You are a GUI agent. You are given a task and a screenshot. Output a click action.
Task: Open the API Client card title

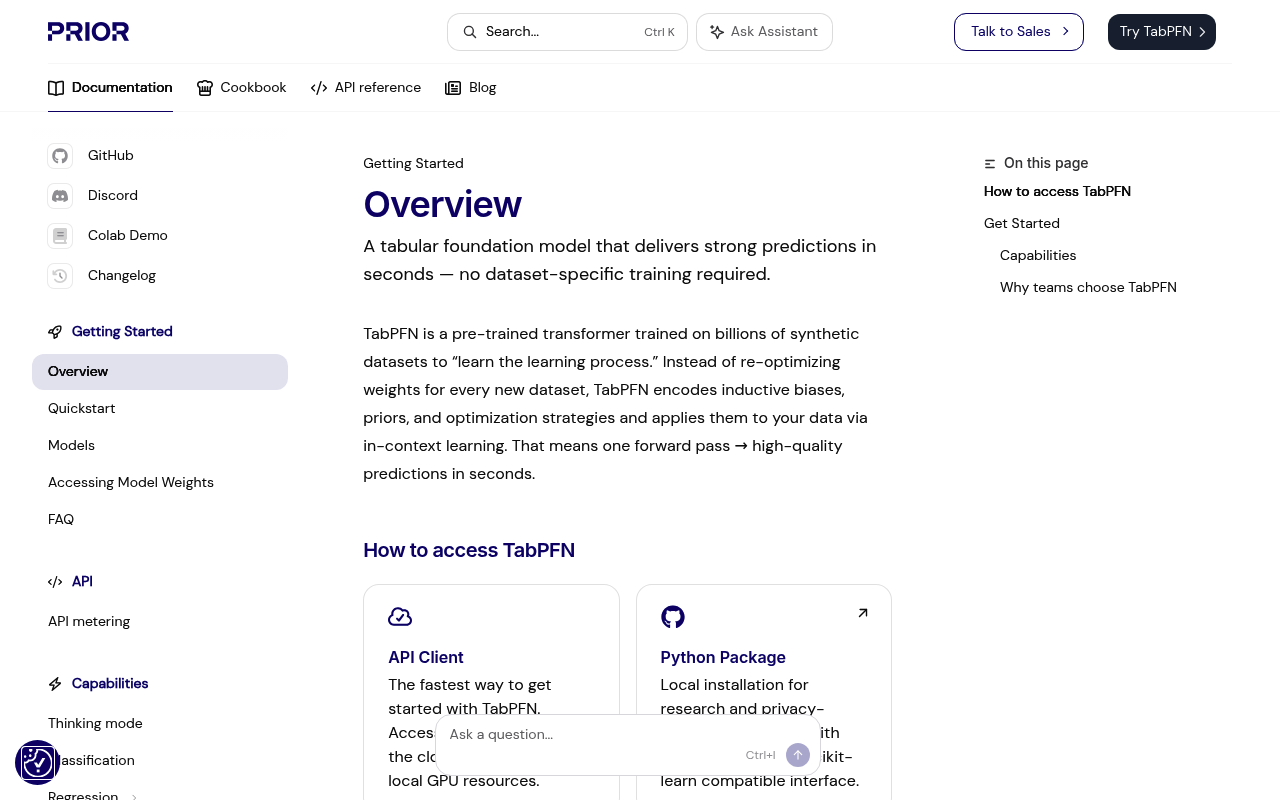426,658
